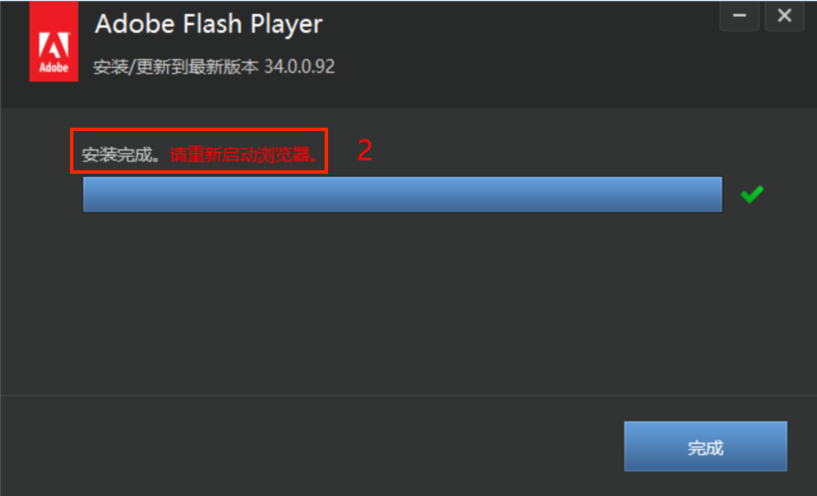Click the red annotation number 2
The width and height of the screenshot is (817, 496).
pos(365,151)
